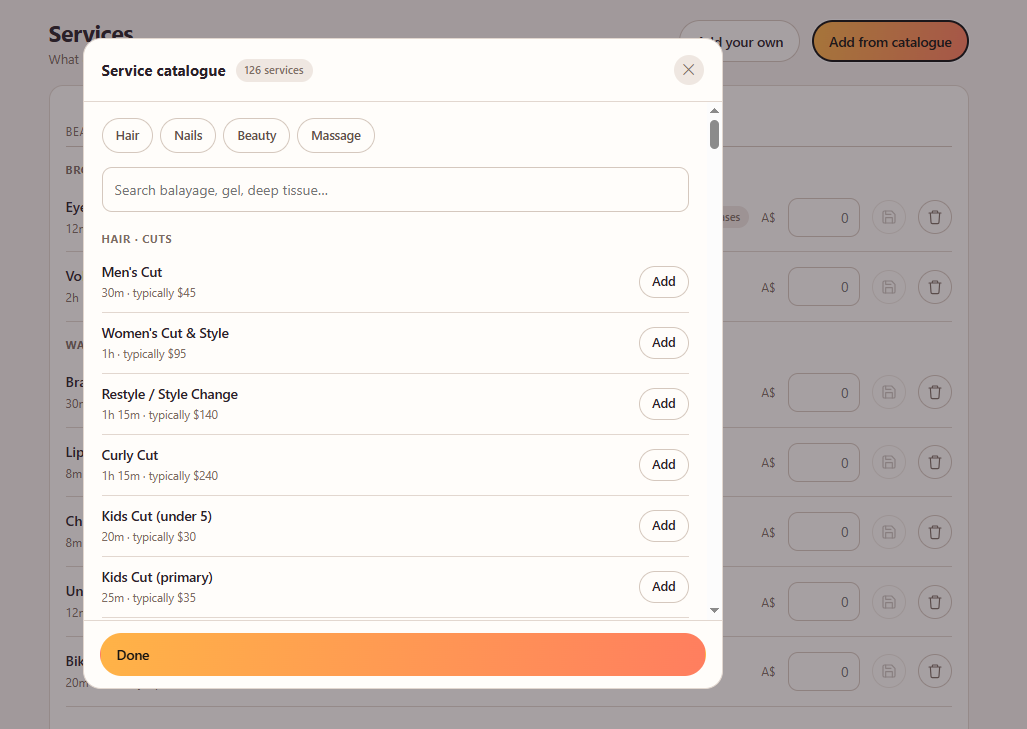Add Restyle / Style Change service
Screen dimensions: 1027x729
(663, 403)
